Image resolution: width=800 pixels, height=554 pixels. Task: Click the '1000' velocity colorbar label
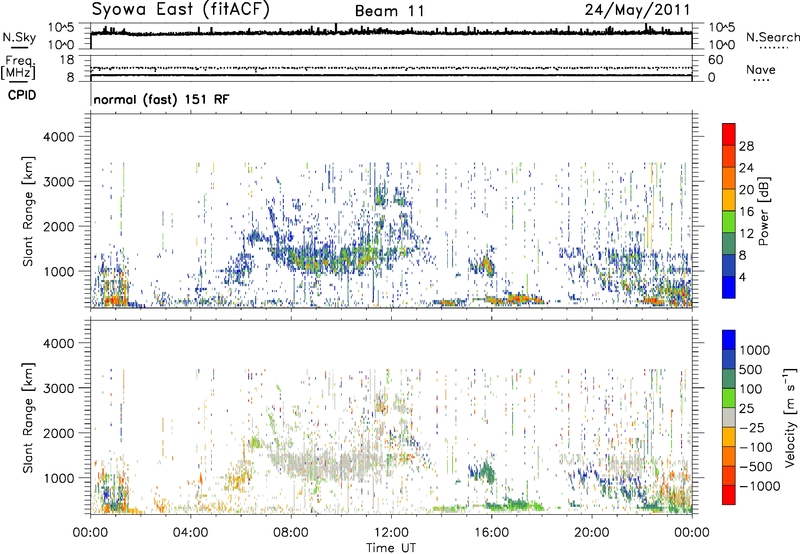tap(754, 350)
